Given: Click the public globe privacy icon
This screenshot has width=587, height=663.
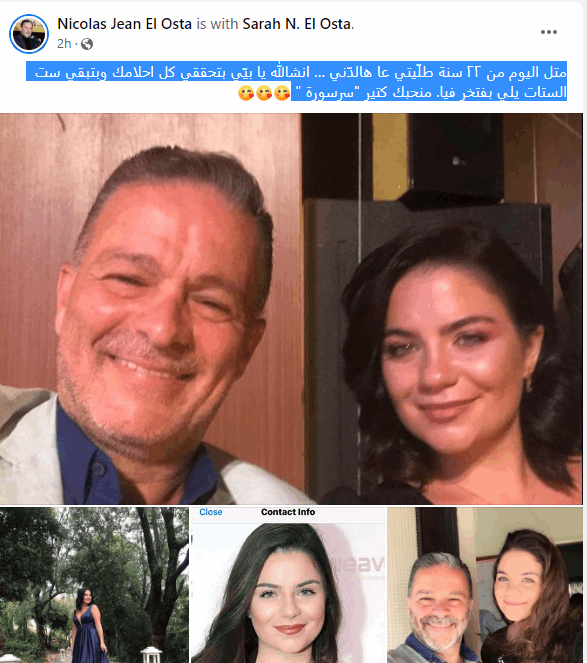Looking at the screenshot, I should 87,44.
